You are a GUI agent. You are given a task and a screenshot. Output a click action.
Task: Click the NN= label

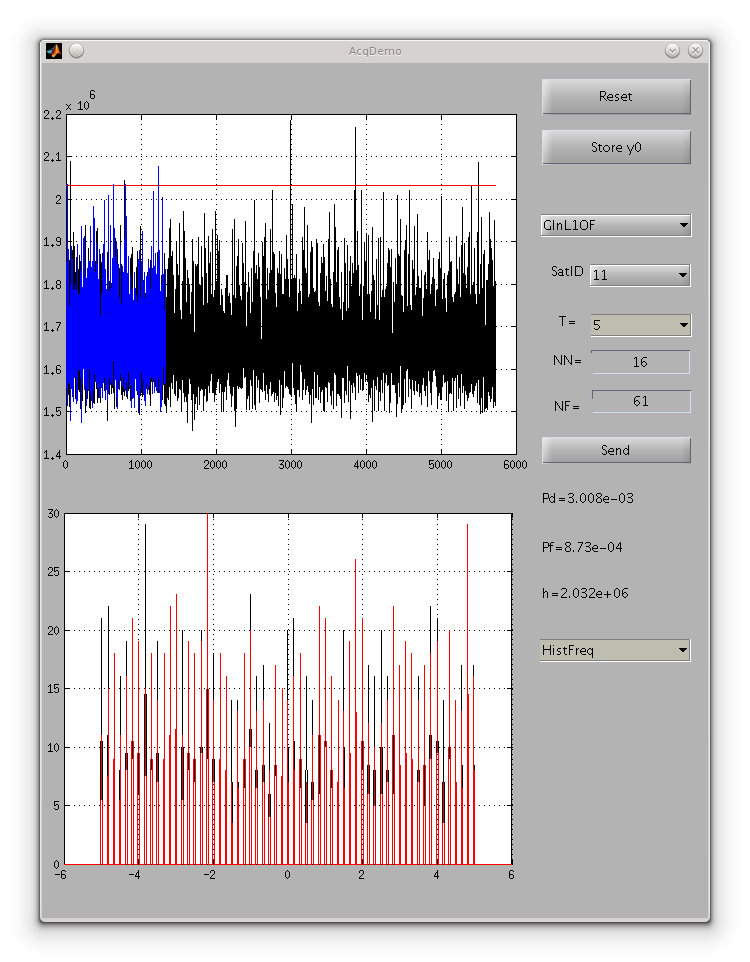click(566, 361)
